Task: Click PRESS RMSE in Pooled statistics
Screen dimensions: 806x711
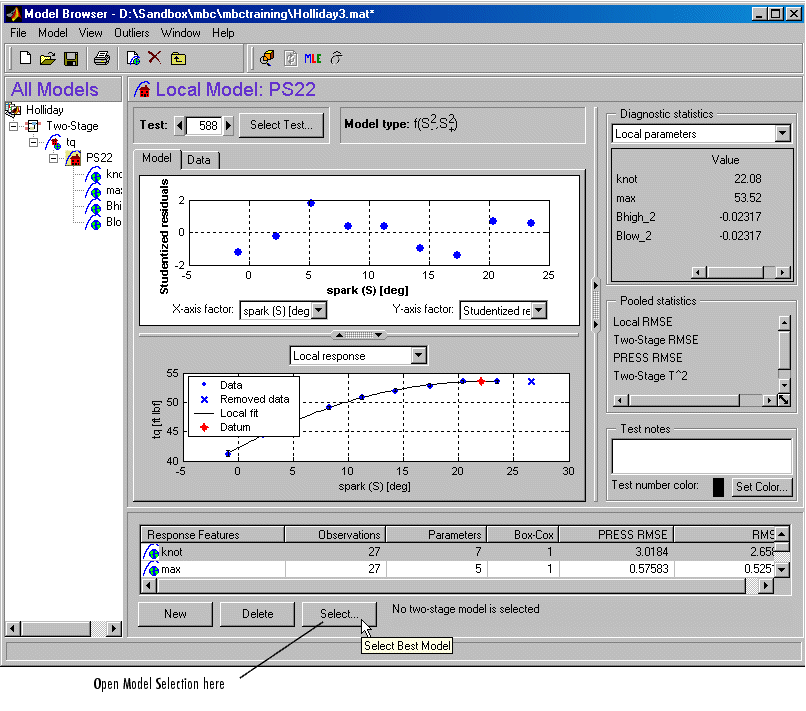Action: click(648, 358)
